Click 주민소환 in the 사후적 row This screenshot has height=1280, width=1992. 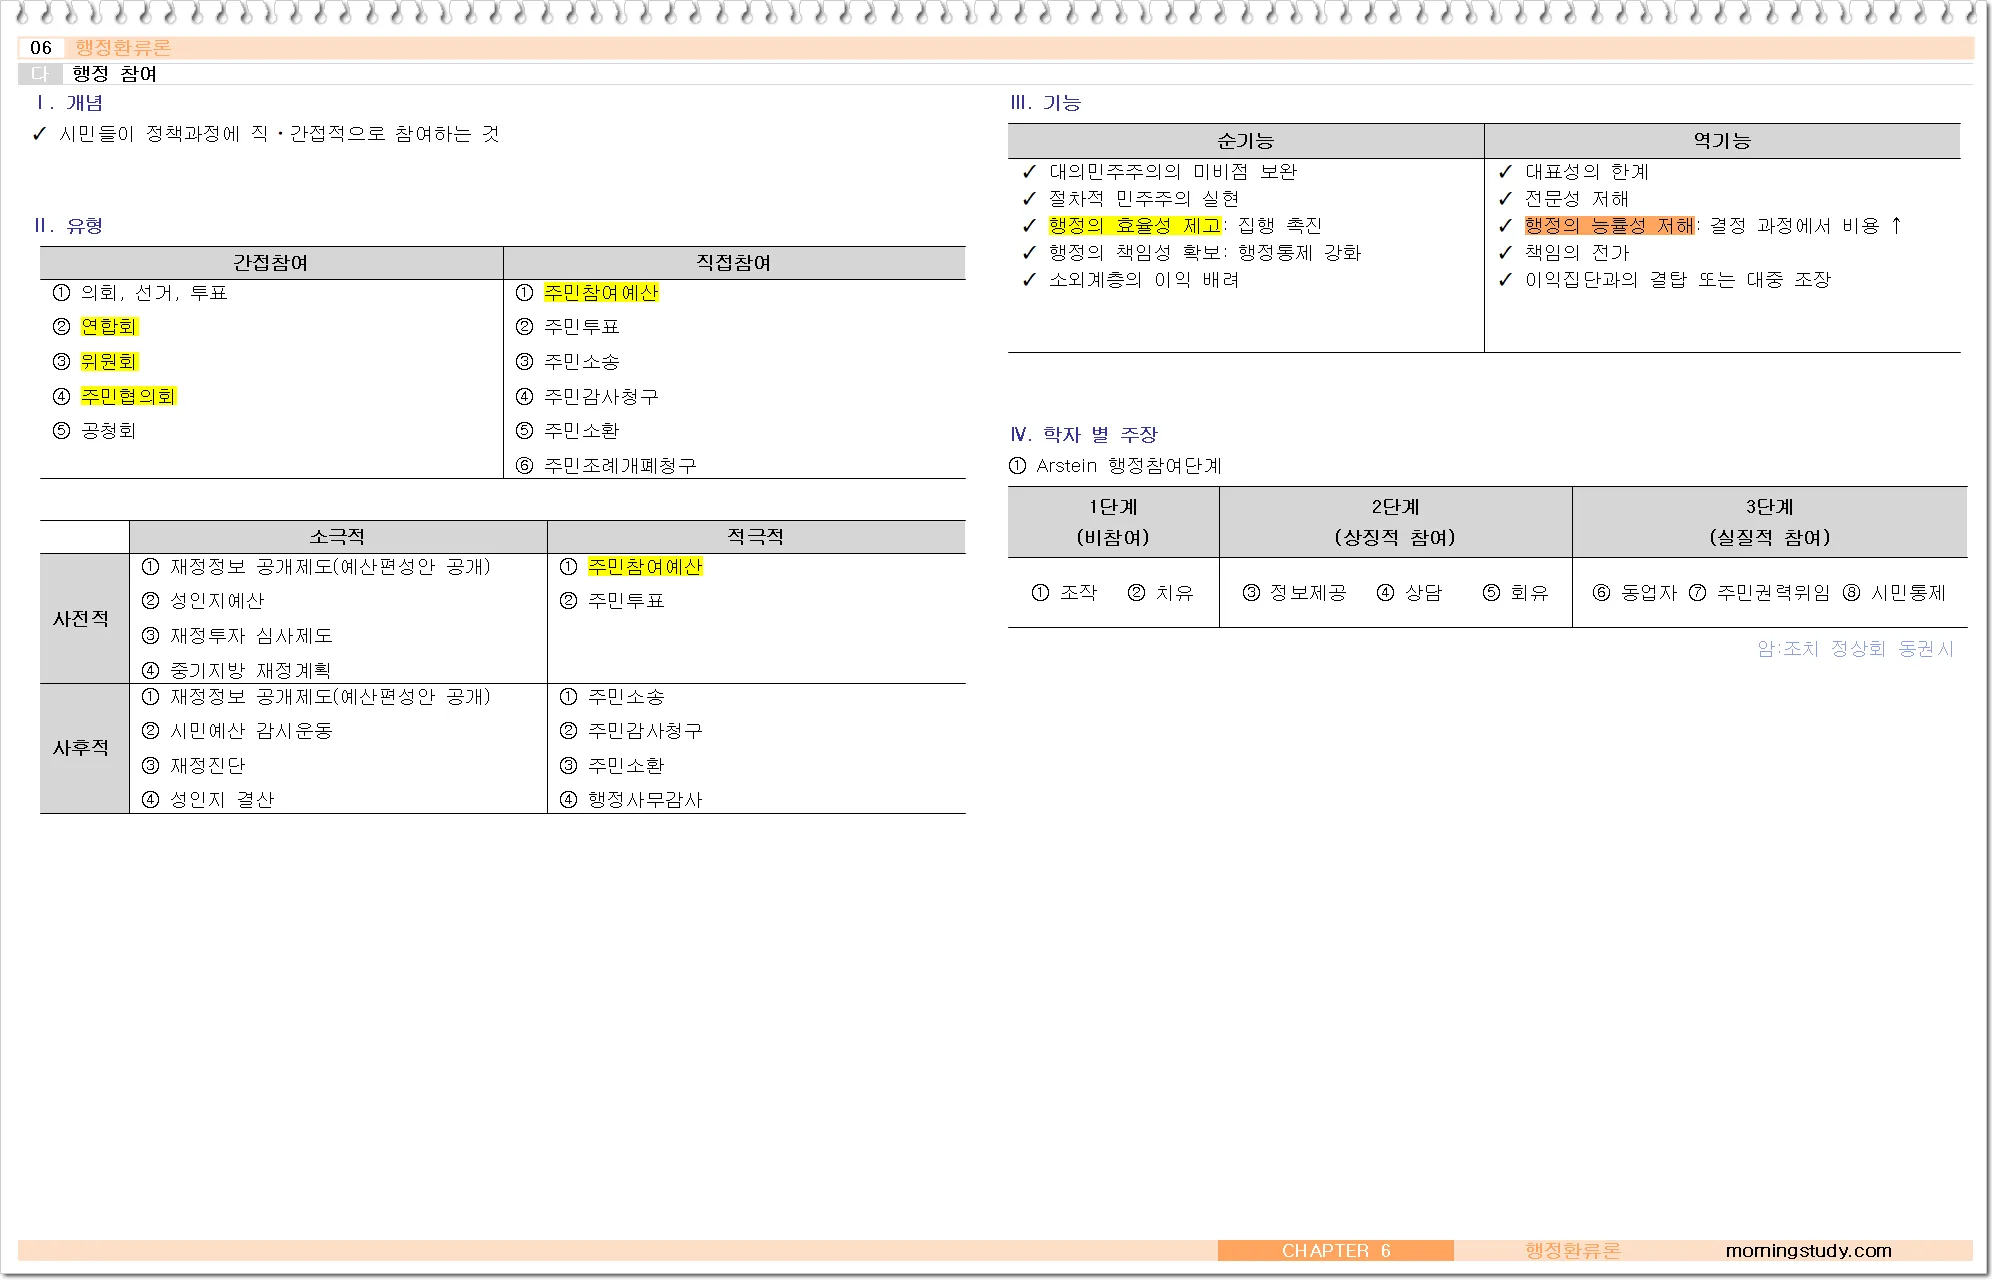[626, 766]
